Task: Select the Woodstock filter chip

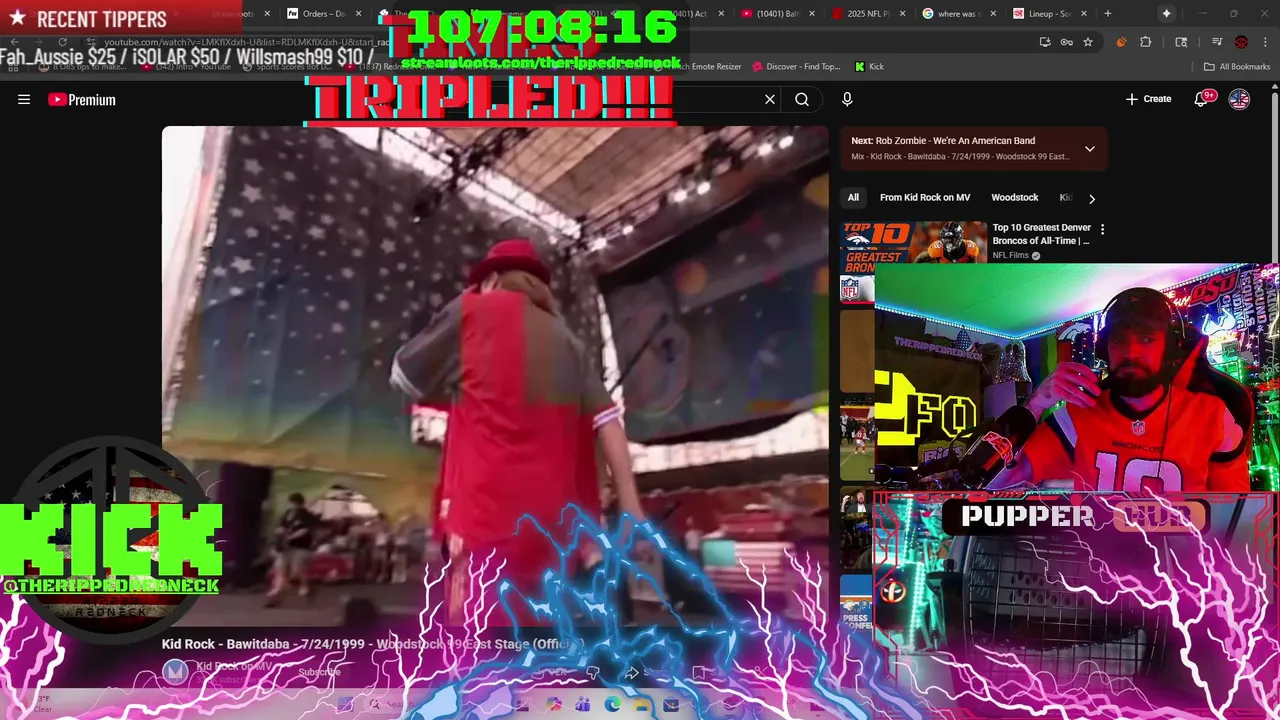Action: tap(1015, 197)
